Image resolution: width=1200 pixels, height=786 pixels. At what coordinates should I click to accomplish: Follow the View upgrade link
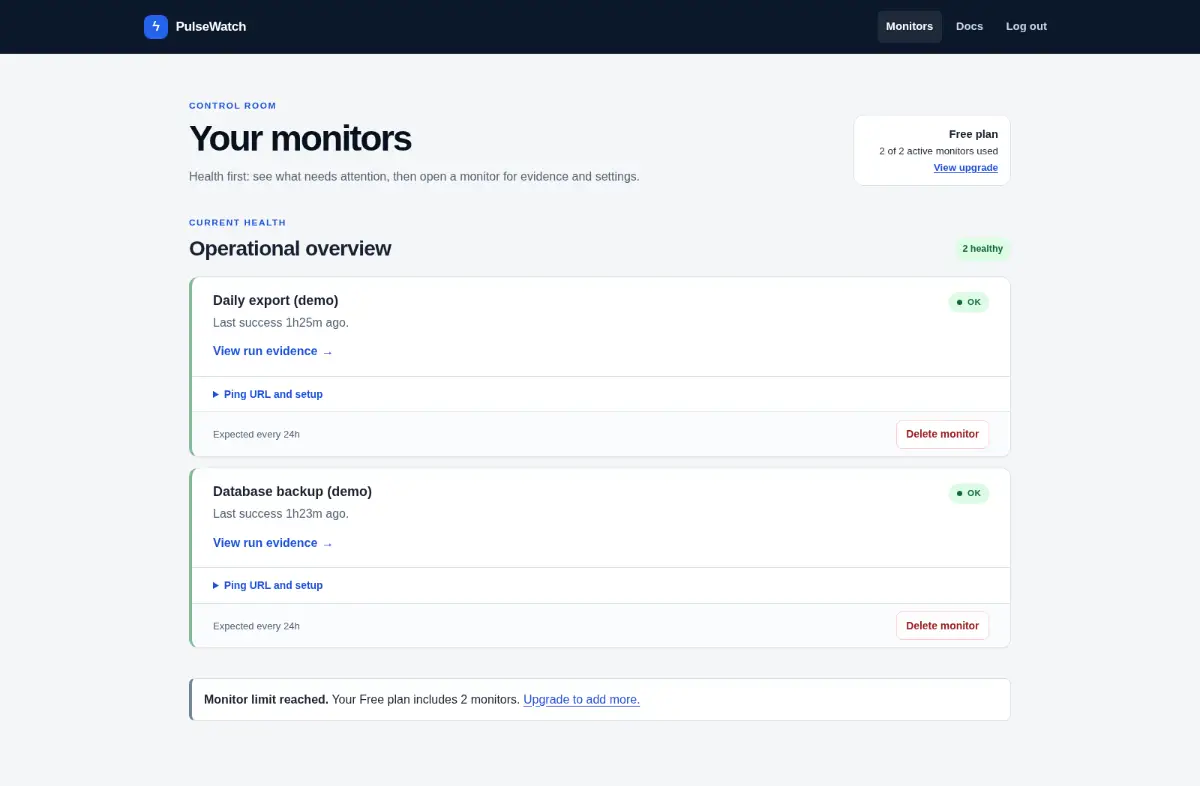966,168
